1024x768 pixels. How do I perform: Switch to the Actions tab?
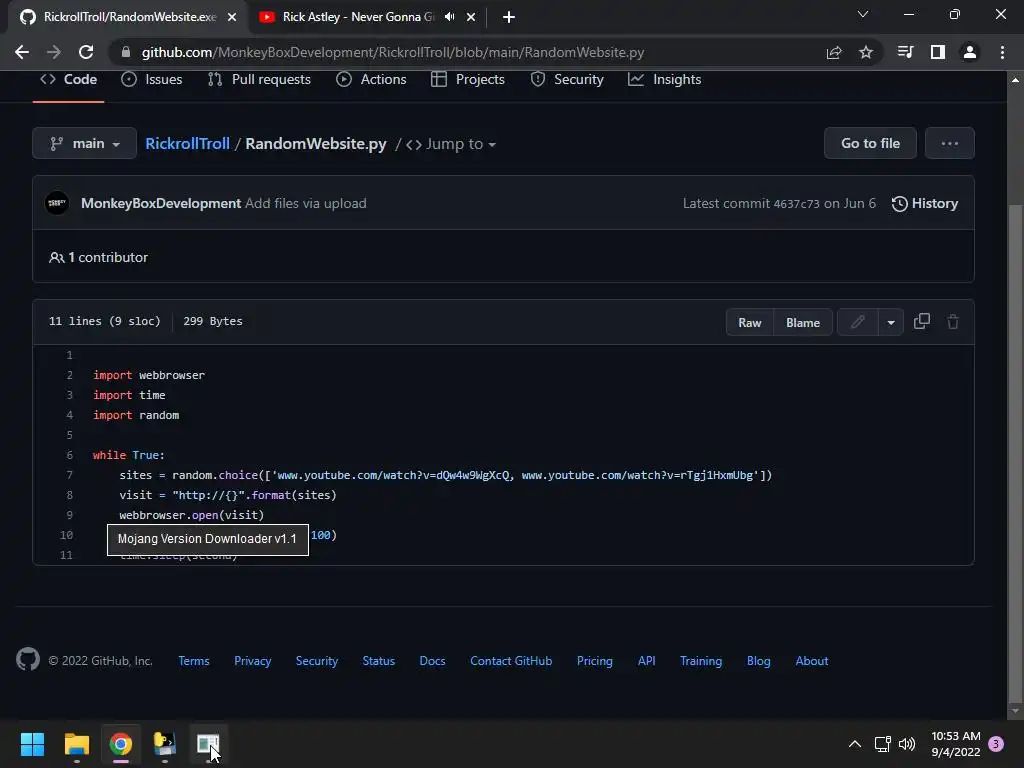(371, 80)
